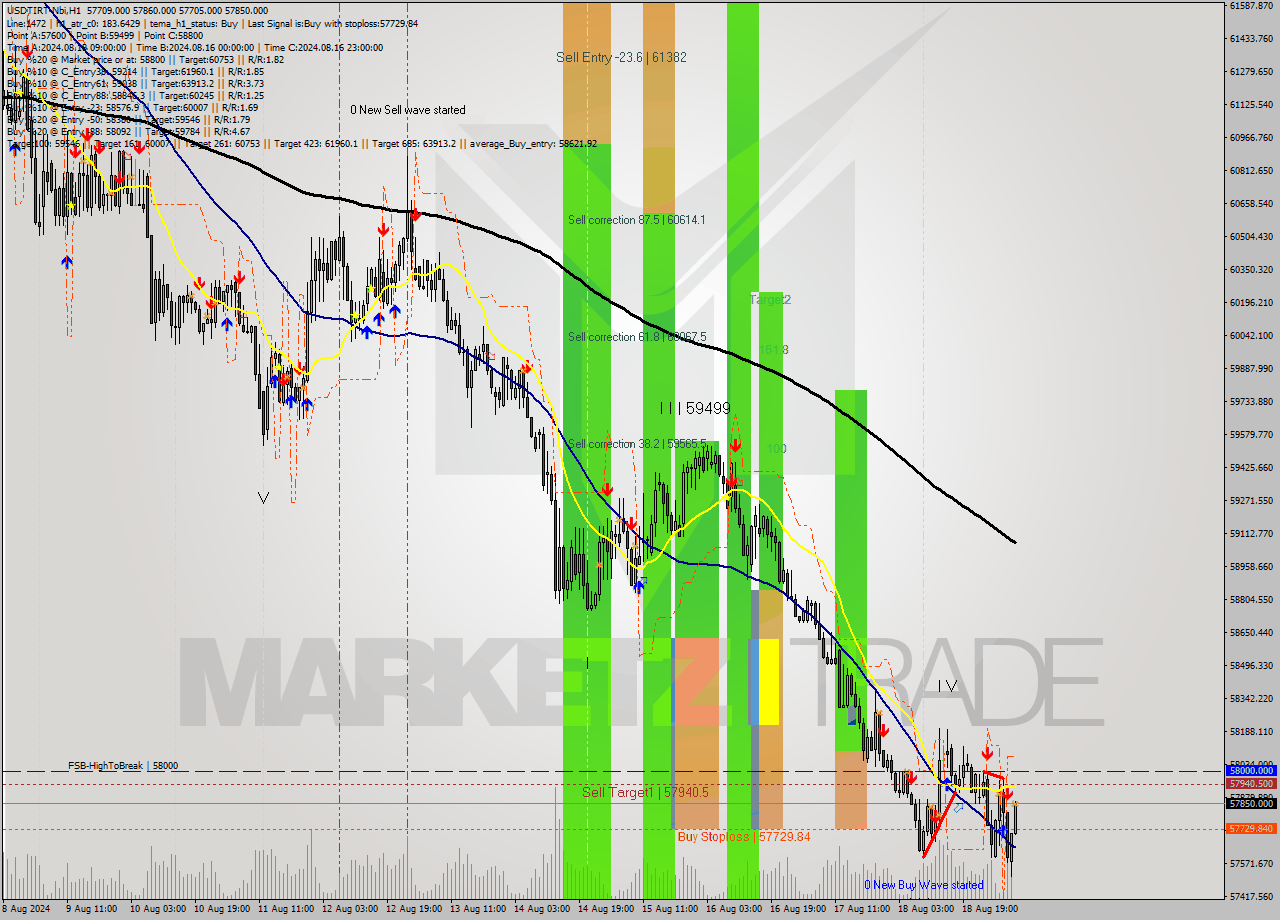Click the symbol header 'USDTIRT-Nbi,H1'

(42, 10)
